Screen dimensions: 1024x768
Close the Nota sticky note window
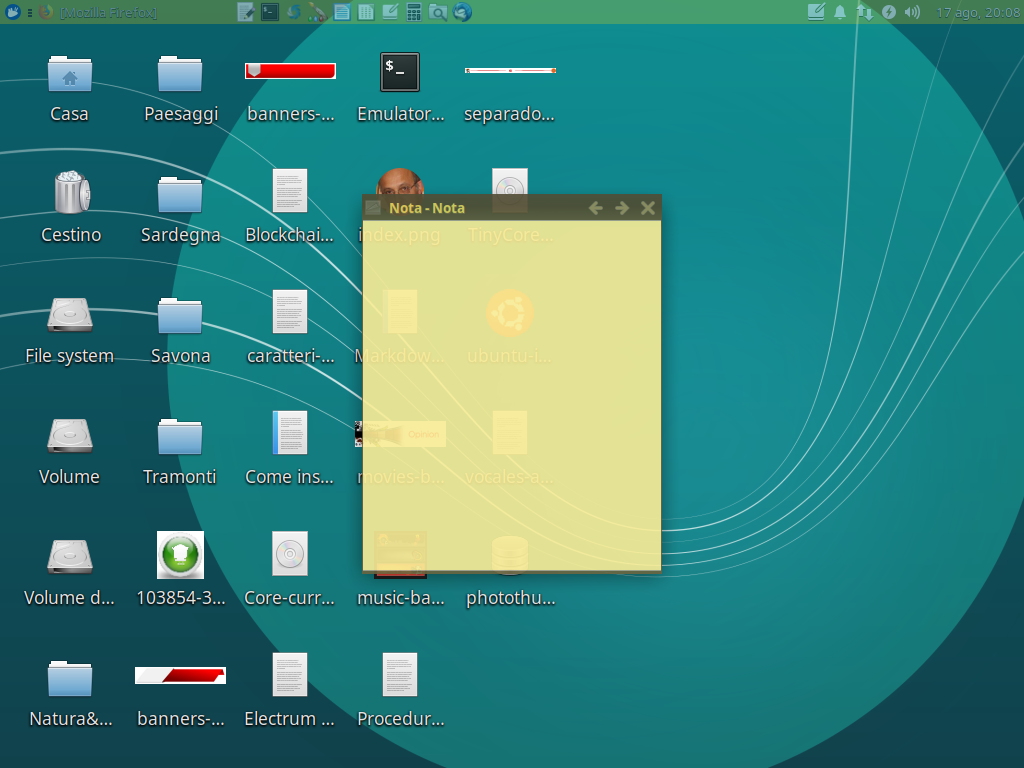648,208
